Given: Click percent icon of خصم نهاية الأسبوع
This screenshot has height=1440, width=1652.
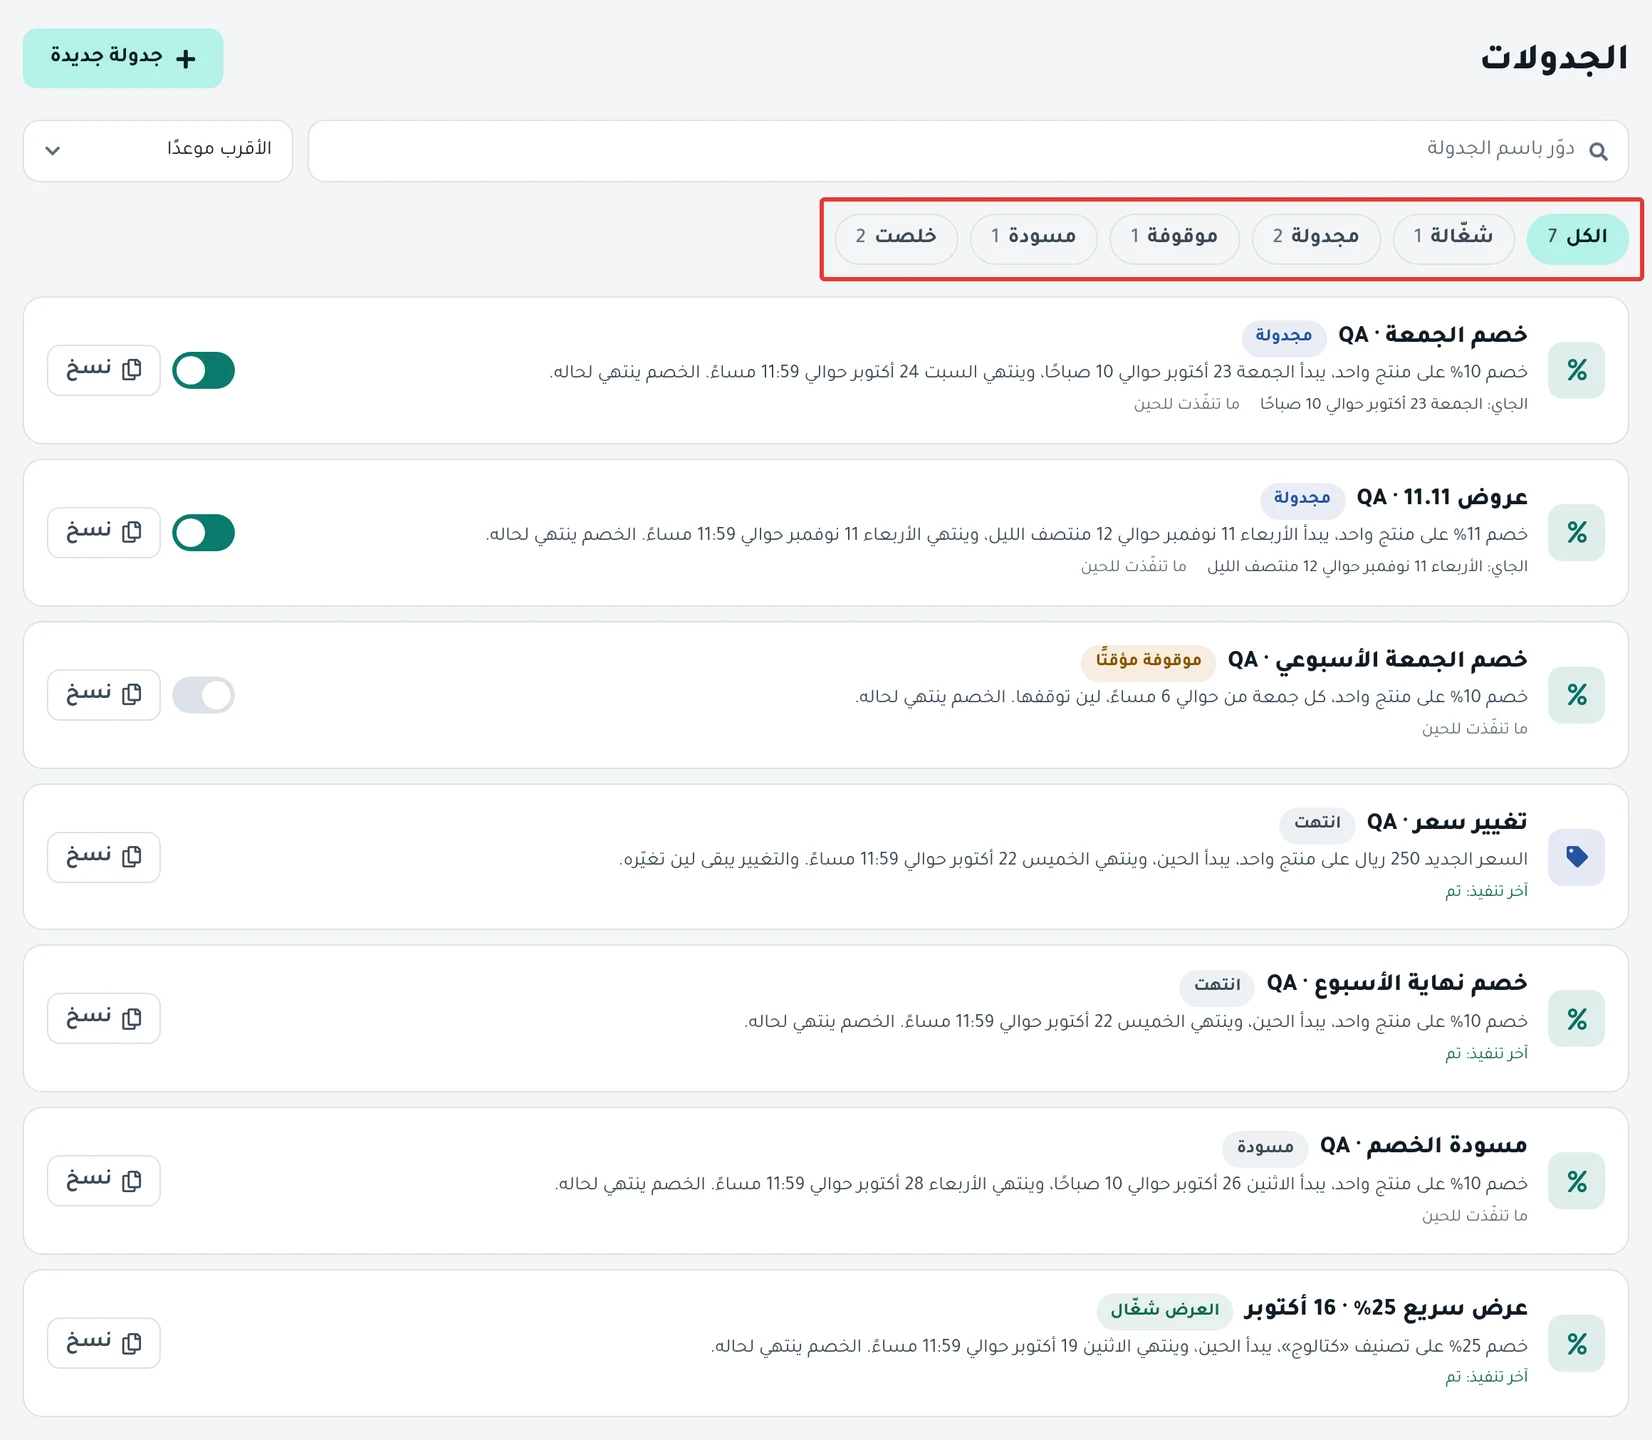Looking at the screenshot, I should click(1576, 1019).
